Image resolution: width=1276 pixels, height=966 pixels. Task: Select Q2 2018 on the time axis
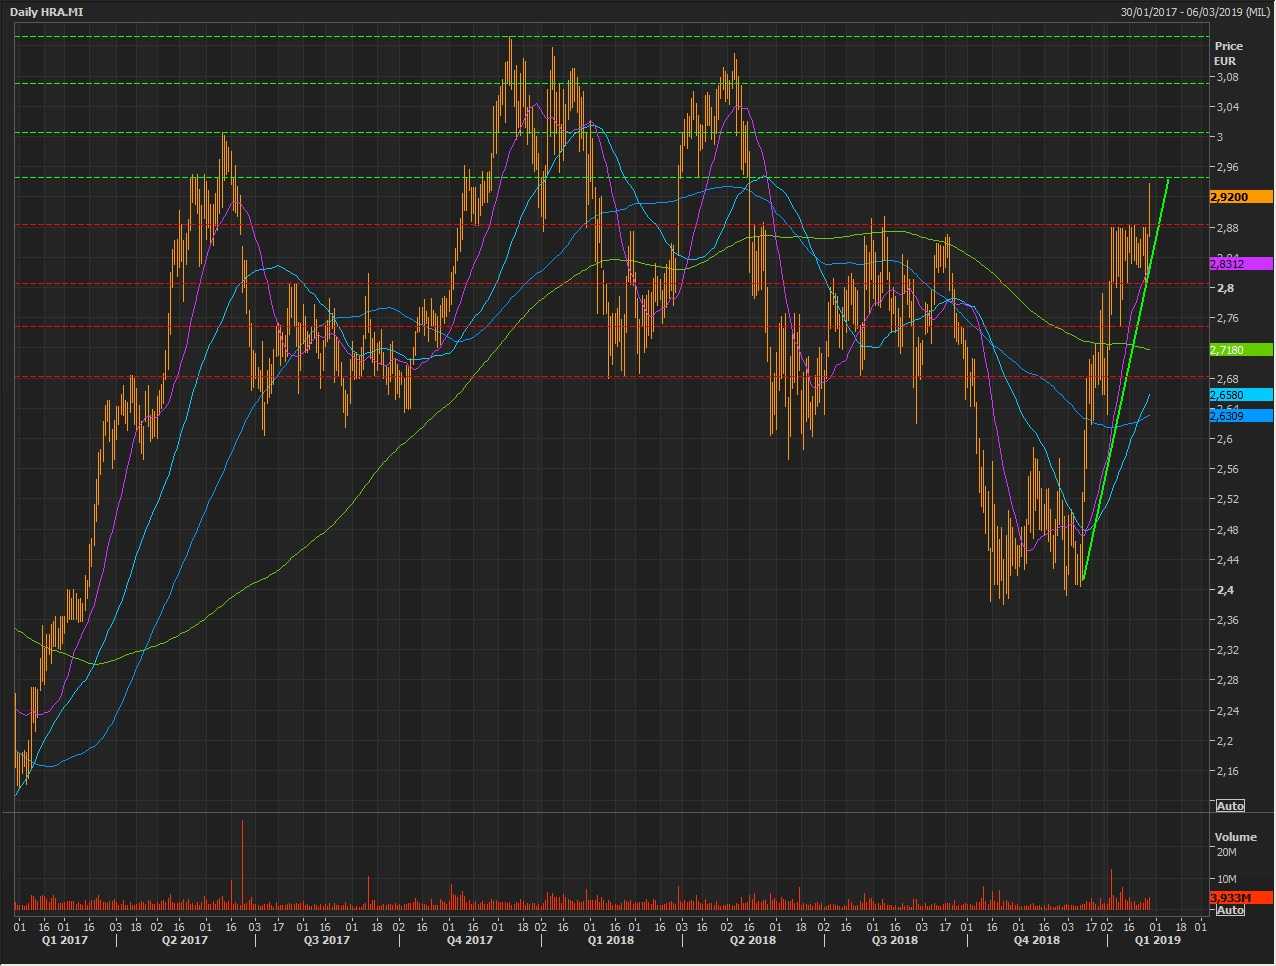tap(753, 940)
